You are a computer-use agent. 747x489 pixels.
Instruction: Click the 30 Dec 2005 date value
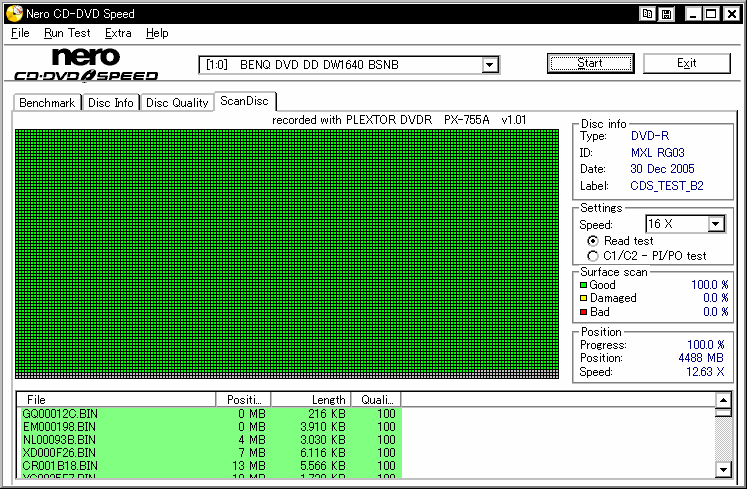click(x=662, y=169)
